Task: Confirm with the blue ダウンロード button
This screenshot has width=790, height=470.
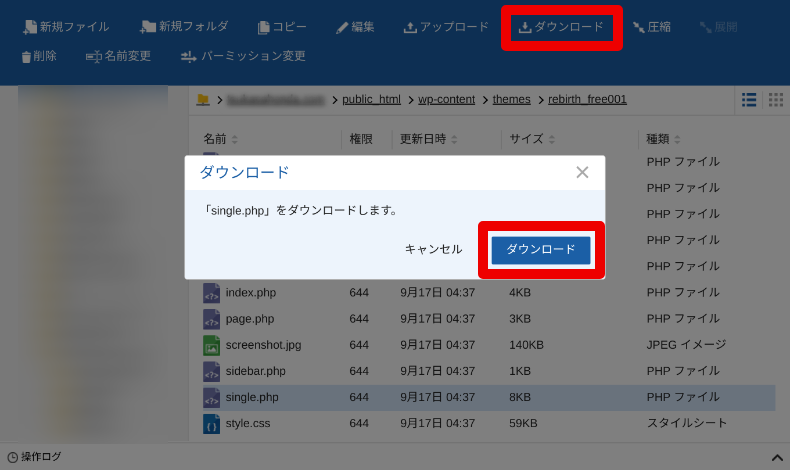Action: [541, 249]
